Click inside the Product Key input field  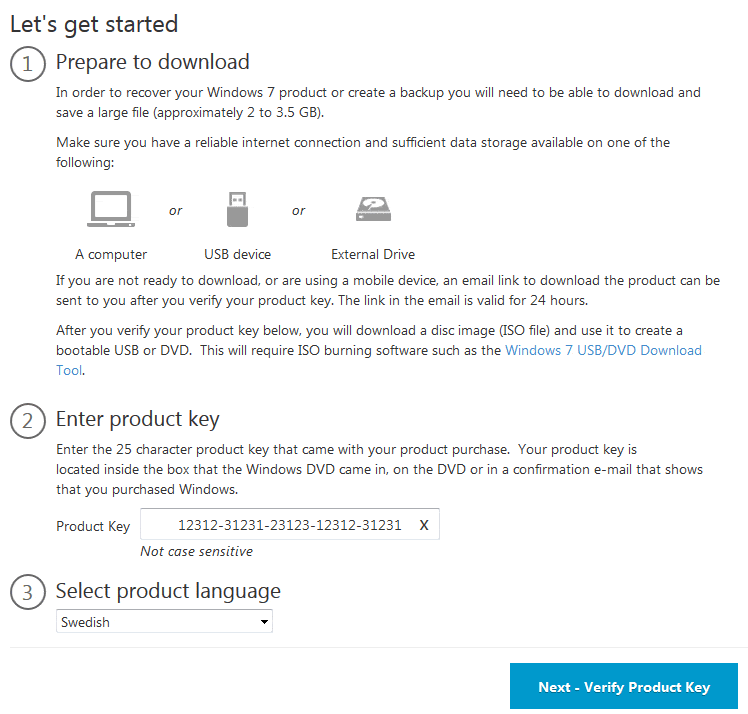click(x=290, y=524)
